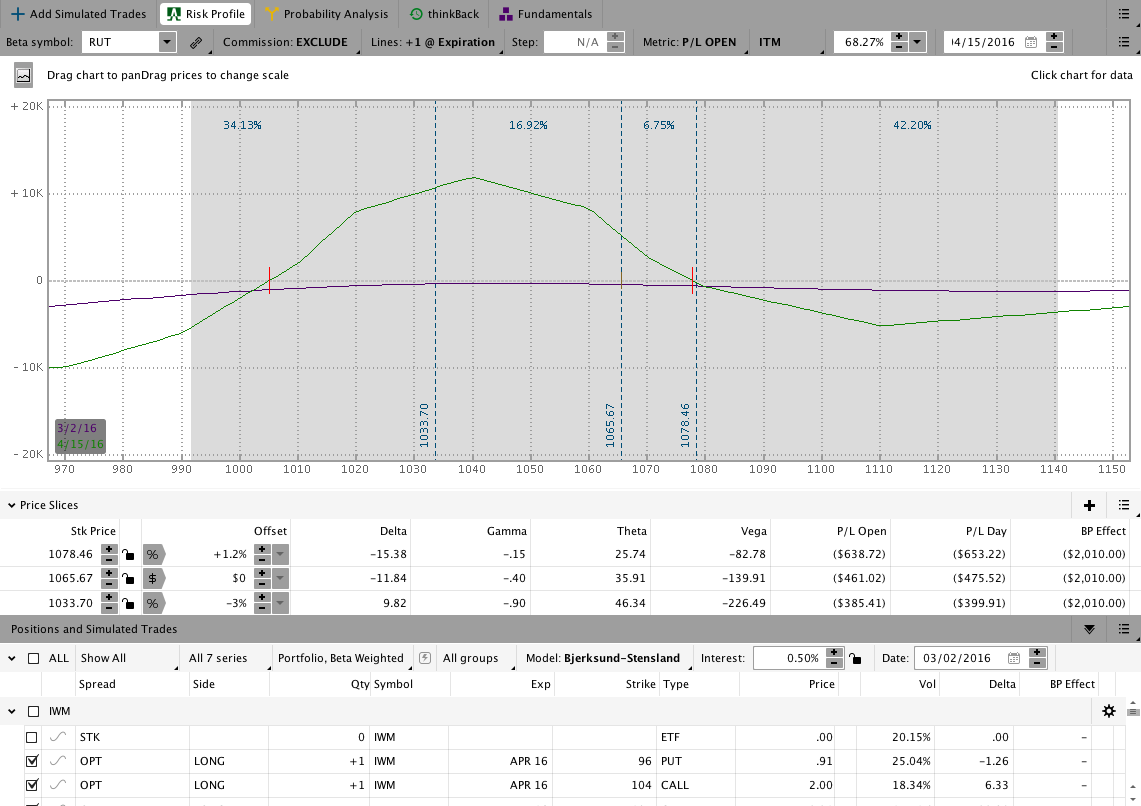This screenshot has width=1141, height=806.
Task: Click the Theta column header
Action: (632, 531)
